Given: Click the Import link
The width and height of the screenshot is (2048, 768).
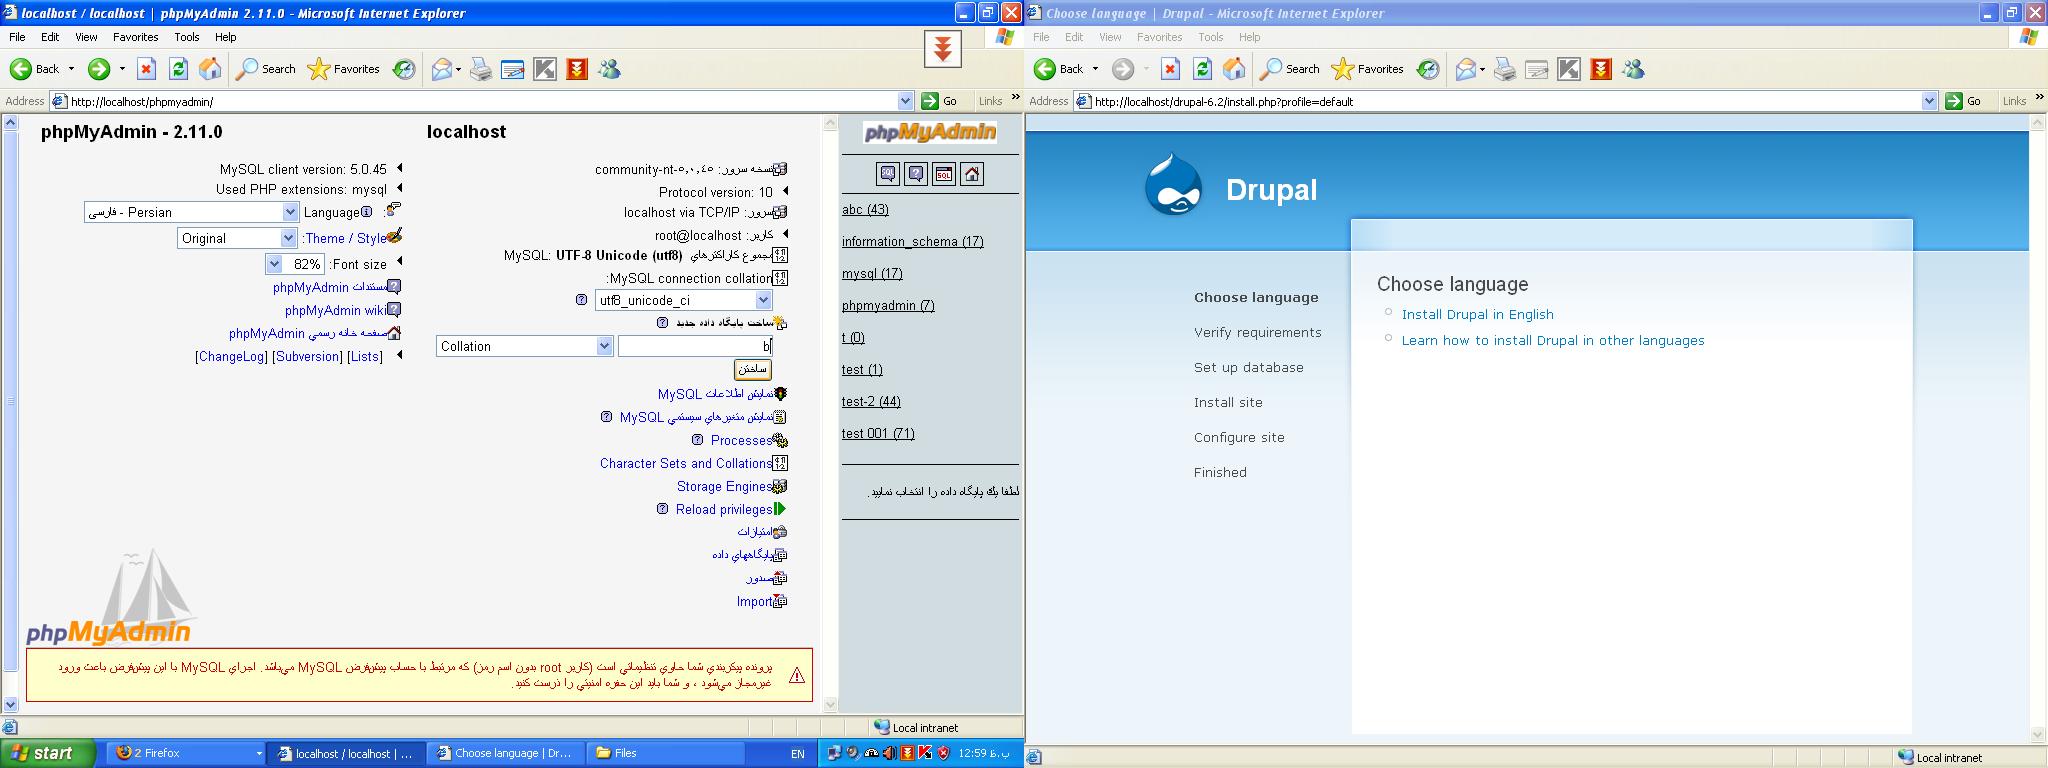Looking at the screenshot, I should click(x=754, y=601).
